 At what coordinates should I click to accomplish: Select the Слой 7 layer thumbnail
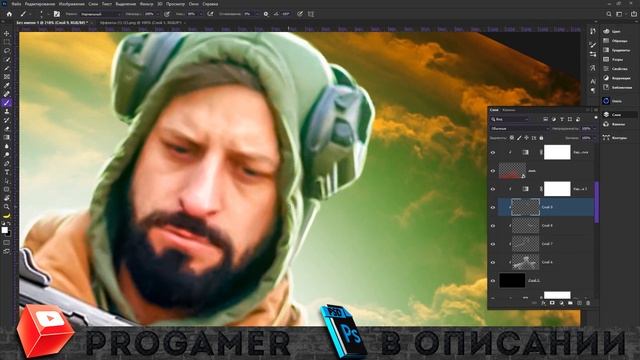pos(525,244)
